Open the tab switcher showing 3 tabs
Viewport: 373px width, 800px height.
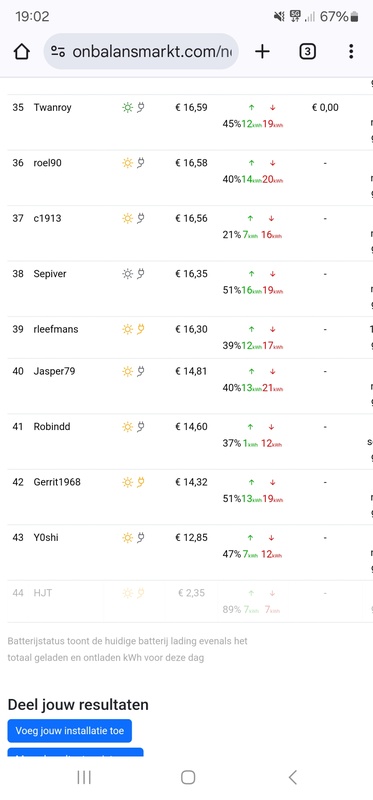click(307, 52)
